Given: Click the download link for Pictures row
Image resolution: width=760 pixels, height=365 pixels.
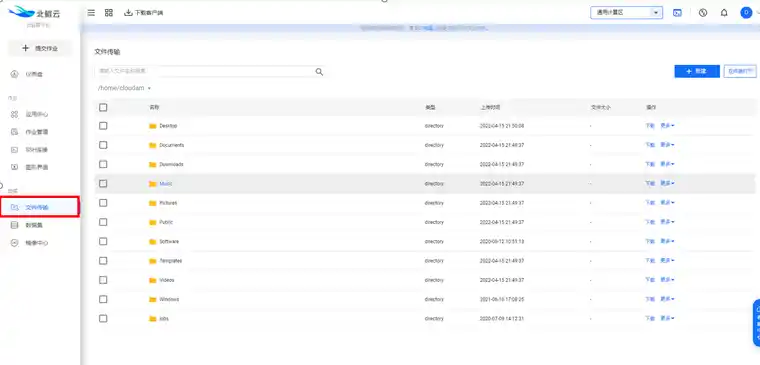Looking at the screenshot, I should point(650,203).
